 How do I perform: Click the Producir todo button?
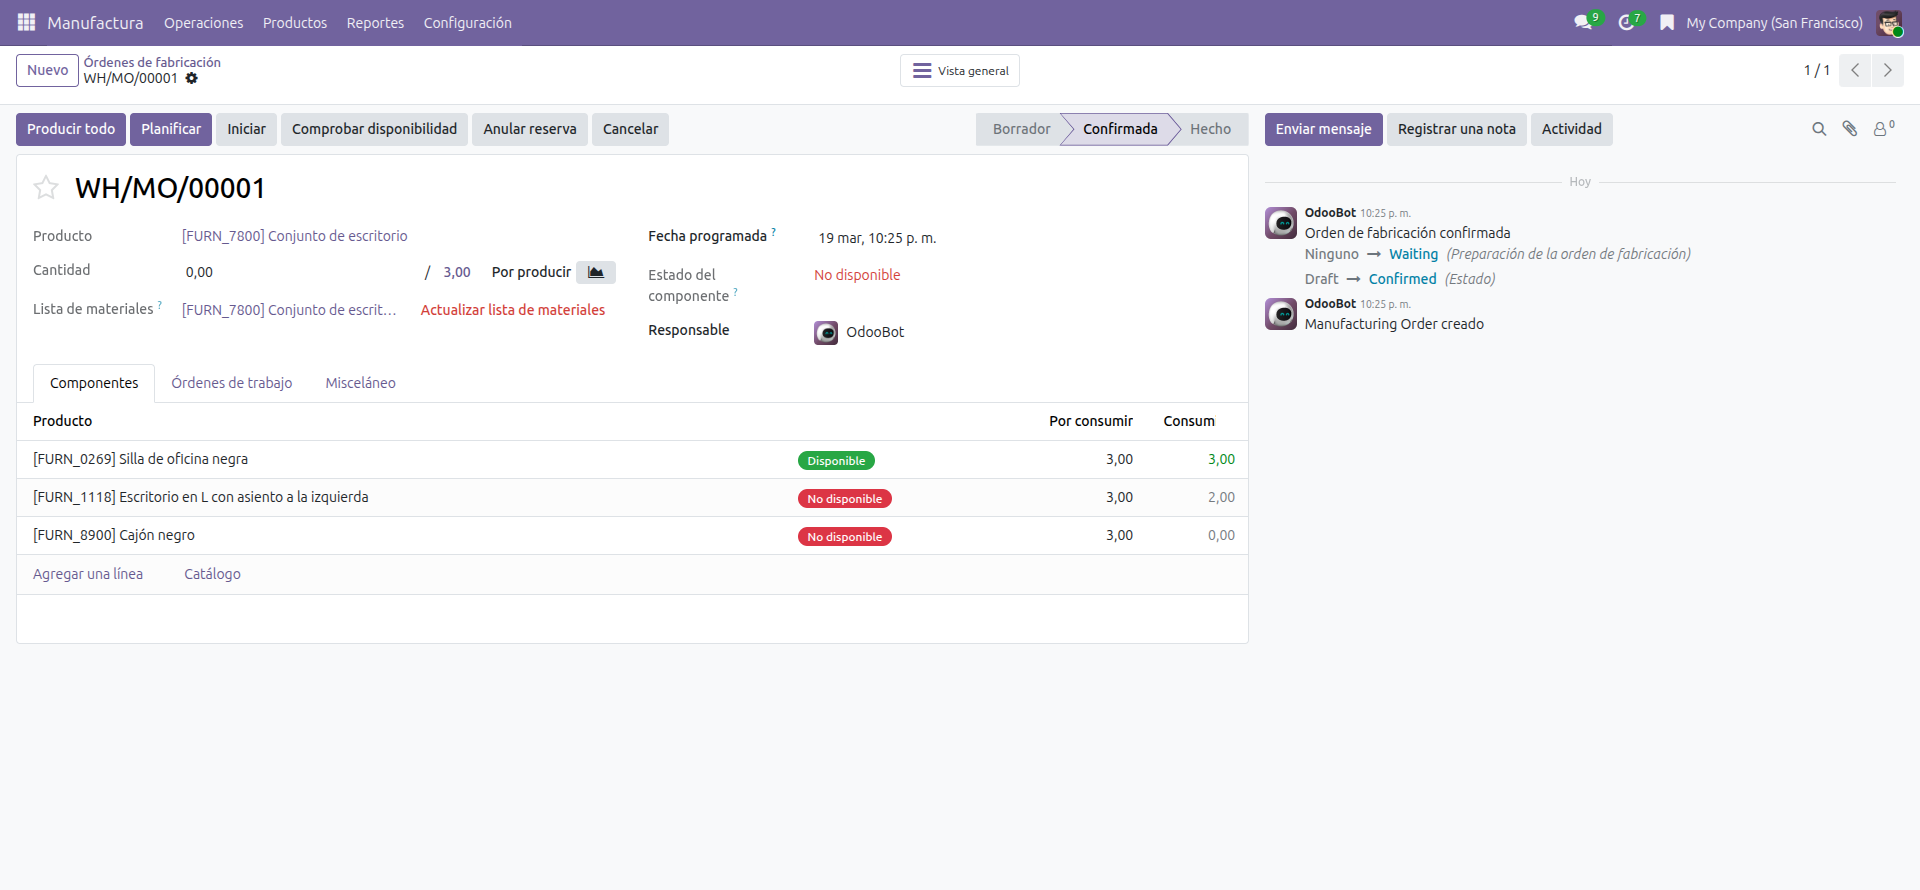[71, 129]
